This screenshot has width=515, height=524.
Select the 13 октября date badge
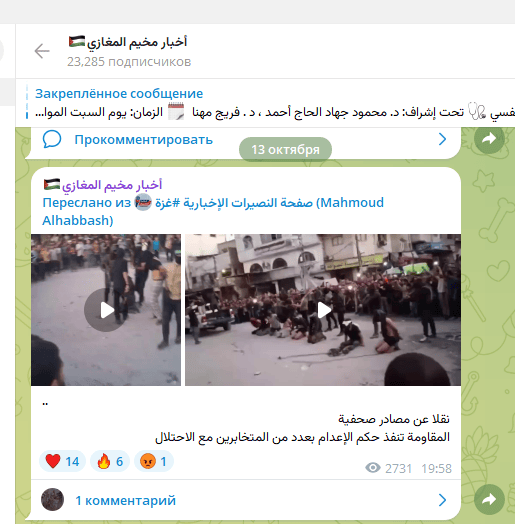point(285,149)
